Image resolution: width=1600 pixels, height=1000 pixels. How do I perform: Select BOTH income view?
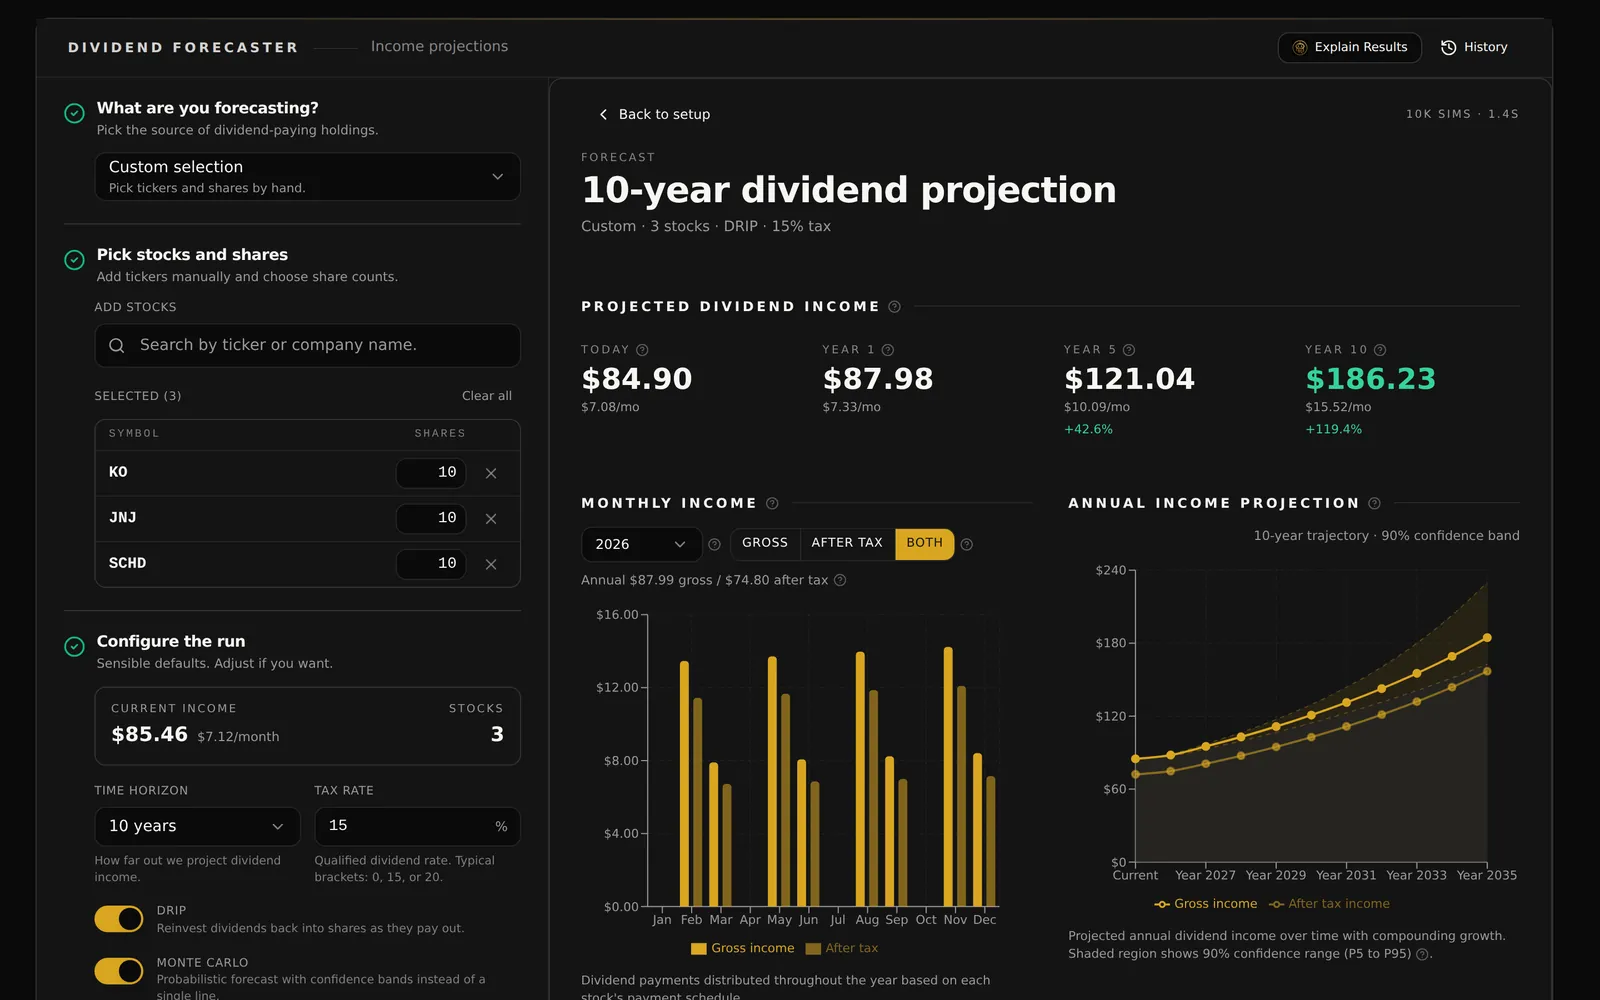(924, 543)
